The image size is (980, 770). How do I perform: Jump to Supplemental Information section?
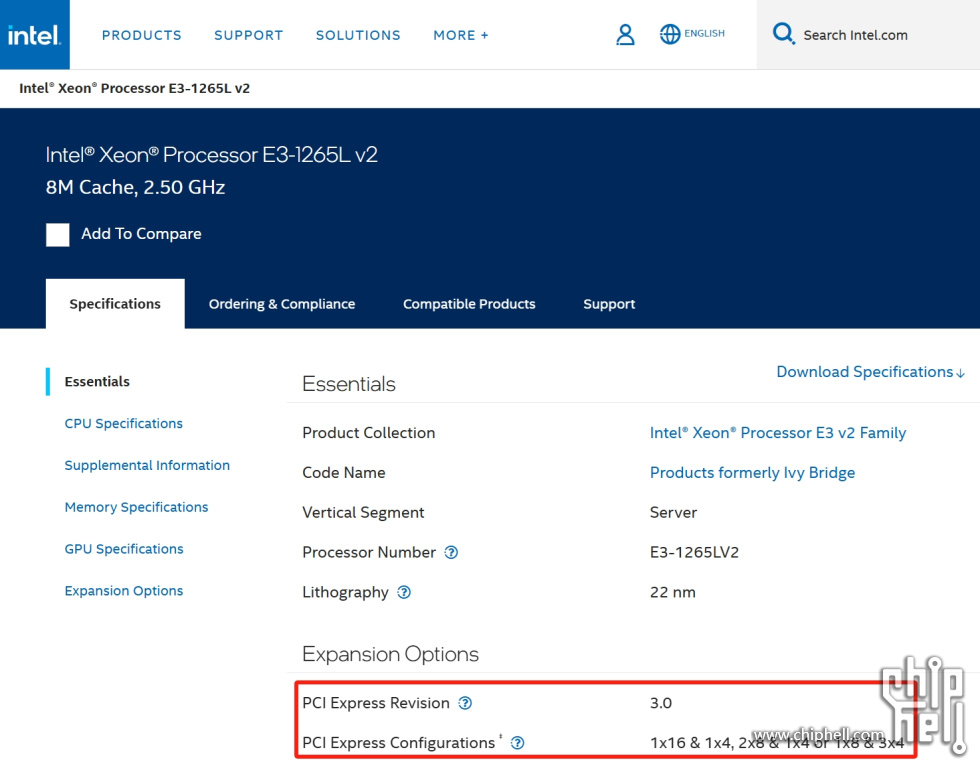pos(148,466)
